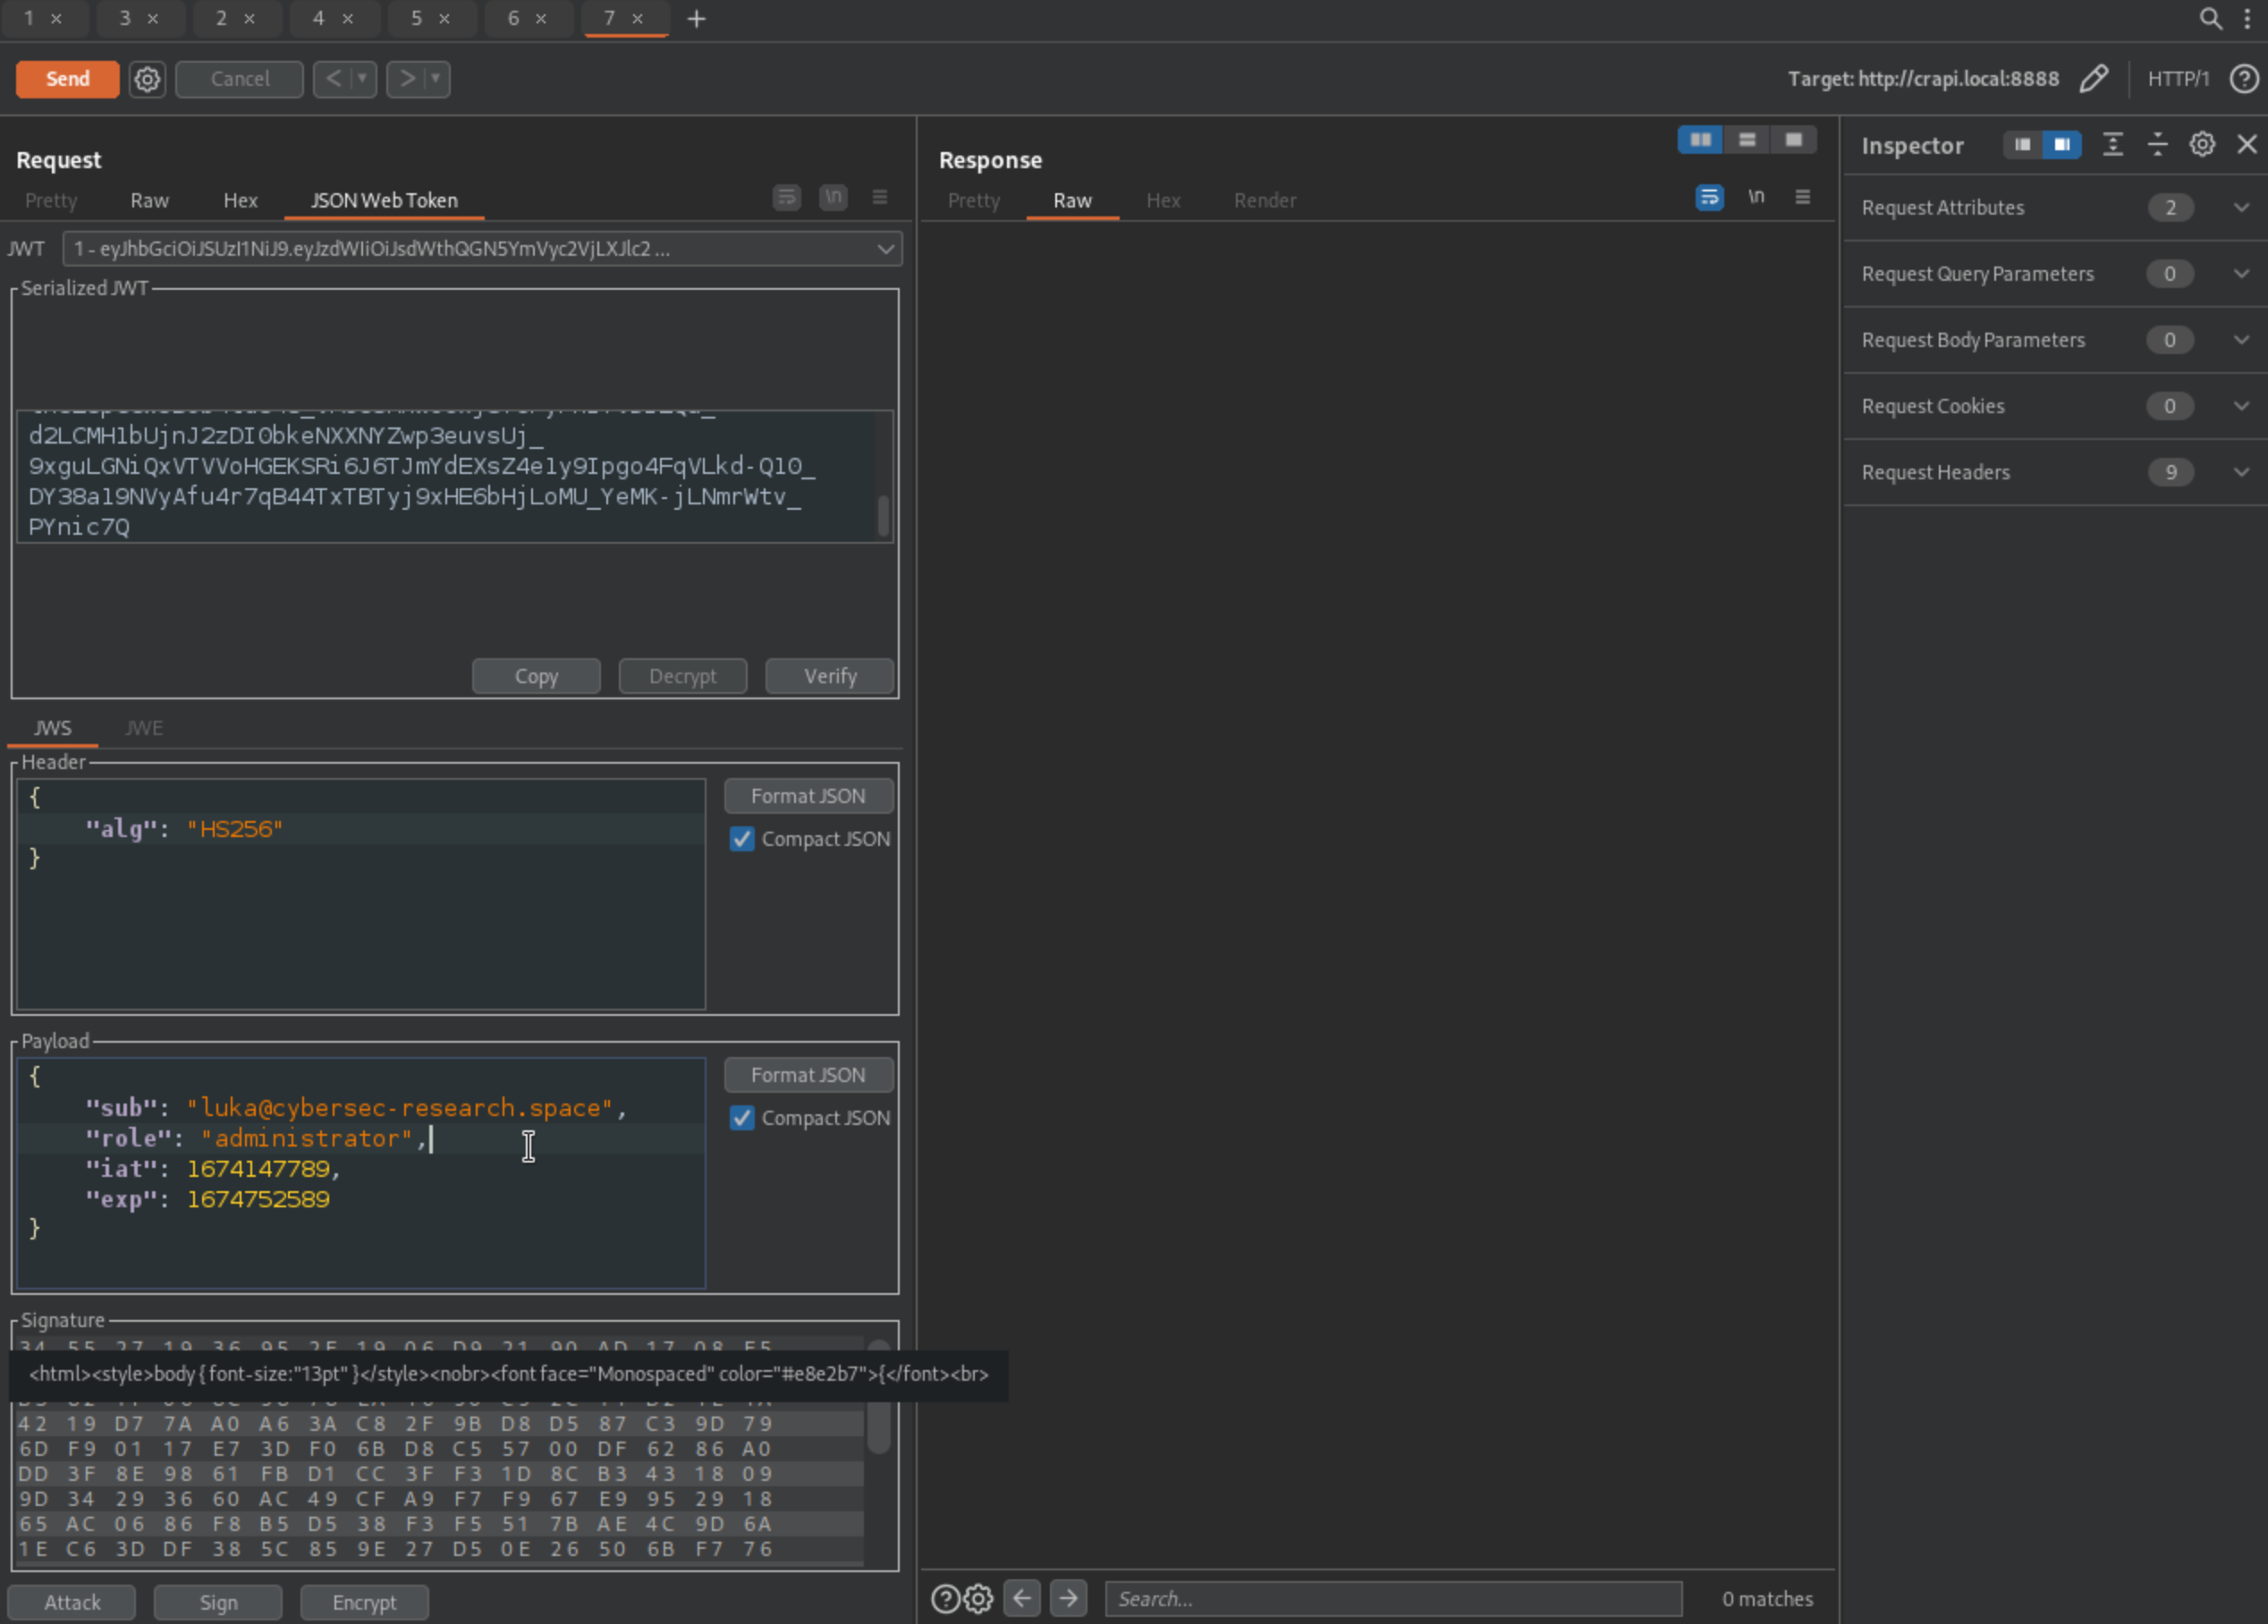
Task: Add new Repeater tab with plus icon
Action: point(697,19)
